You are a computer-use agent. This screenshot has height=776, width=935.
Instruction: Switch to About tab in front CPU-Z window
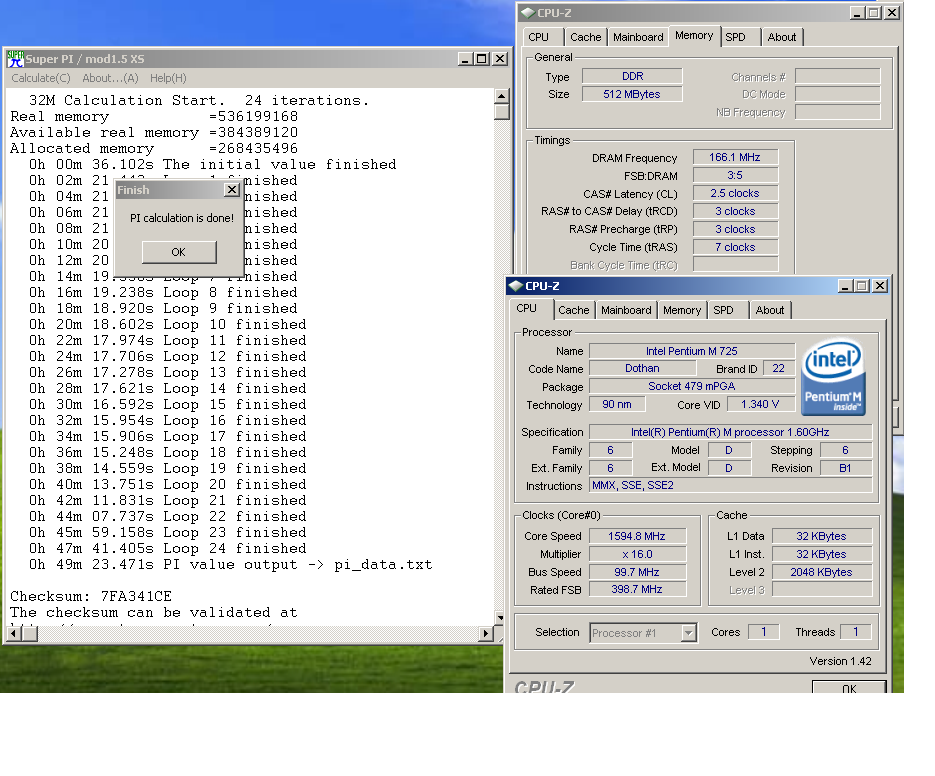770,310
